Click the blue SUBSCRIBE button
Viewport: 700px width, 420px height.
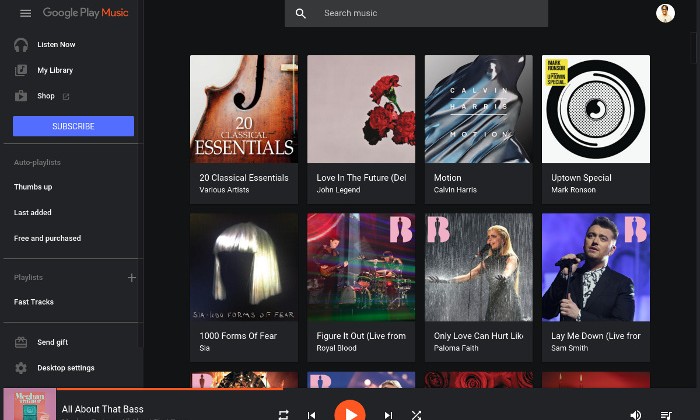[73, 126]
